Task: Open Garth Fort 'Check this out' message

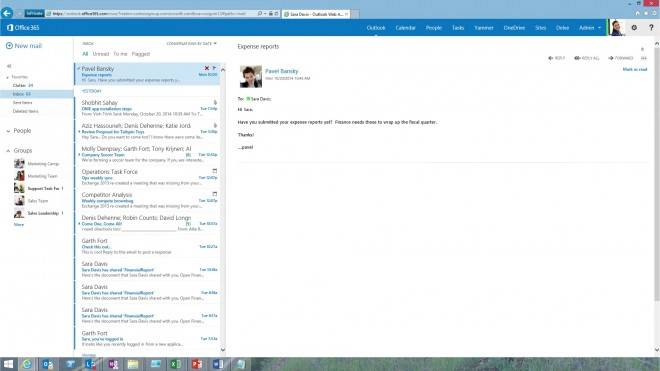Action: [147, 246]
